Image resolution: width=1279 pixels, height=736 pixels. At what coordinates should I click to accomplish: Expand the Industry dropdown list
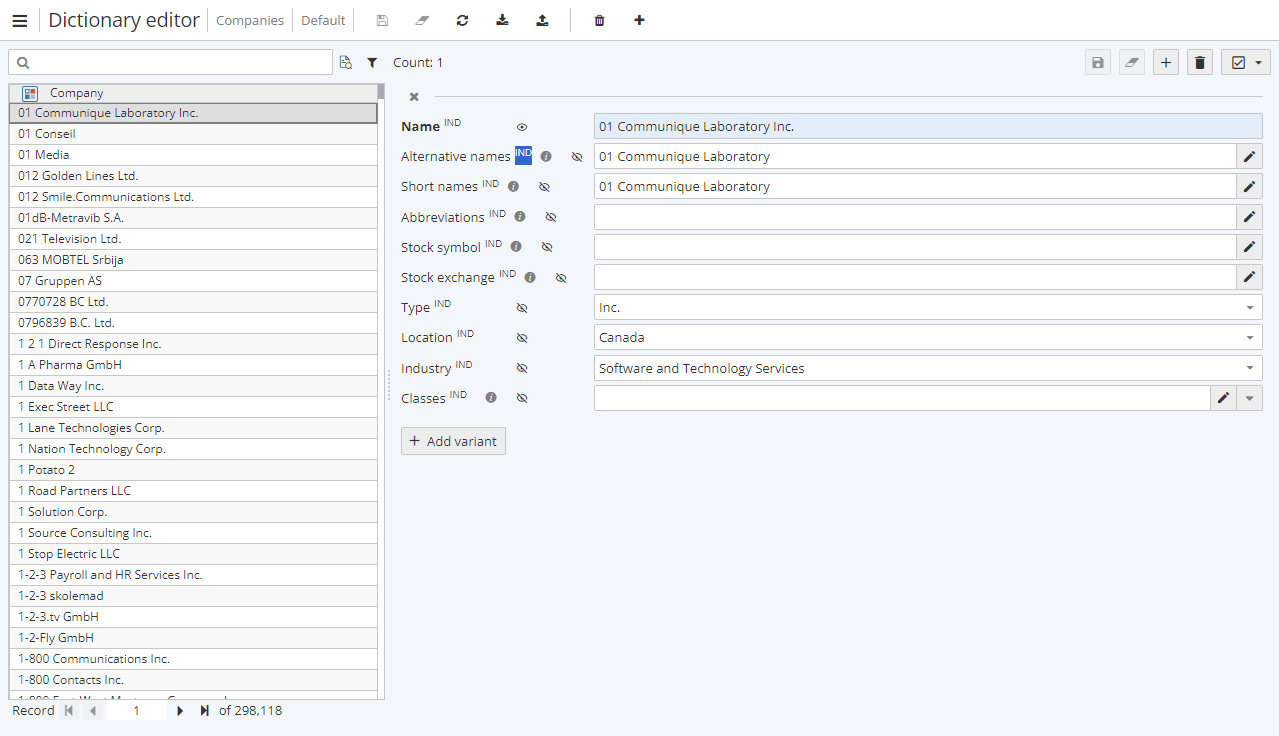click(1250, 368)
